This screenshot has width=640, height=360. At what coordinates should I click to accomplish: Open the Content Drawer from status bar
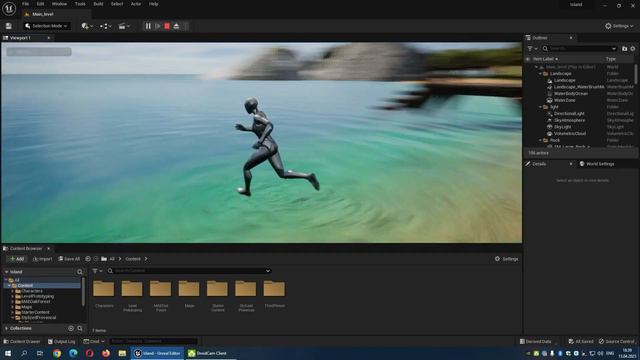tap(22, 342)
